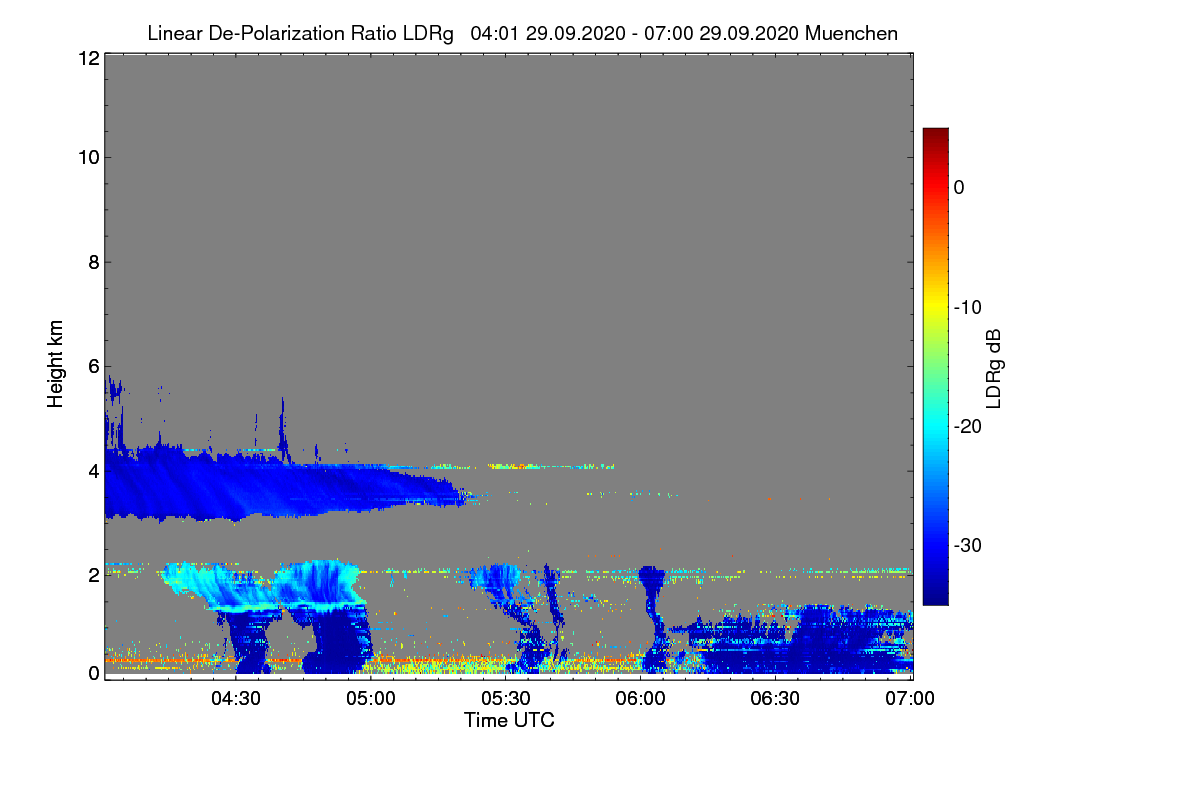Click the 8 km height tick label
This screenshot has height=800, width=1200.
point(93,262)
